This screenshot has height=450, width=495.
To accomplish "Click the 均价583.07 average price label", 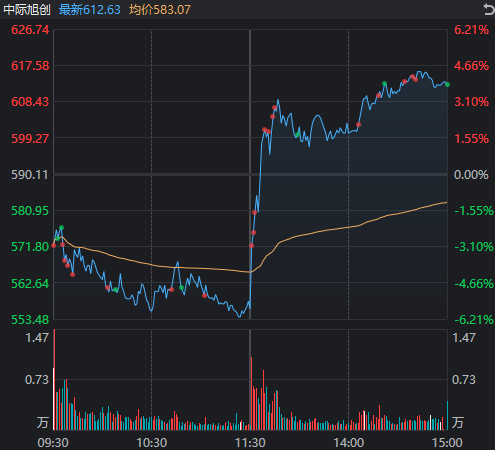I will [x=160, y=10].
